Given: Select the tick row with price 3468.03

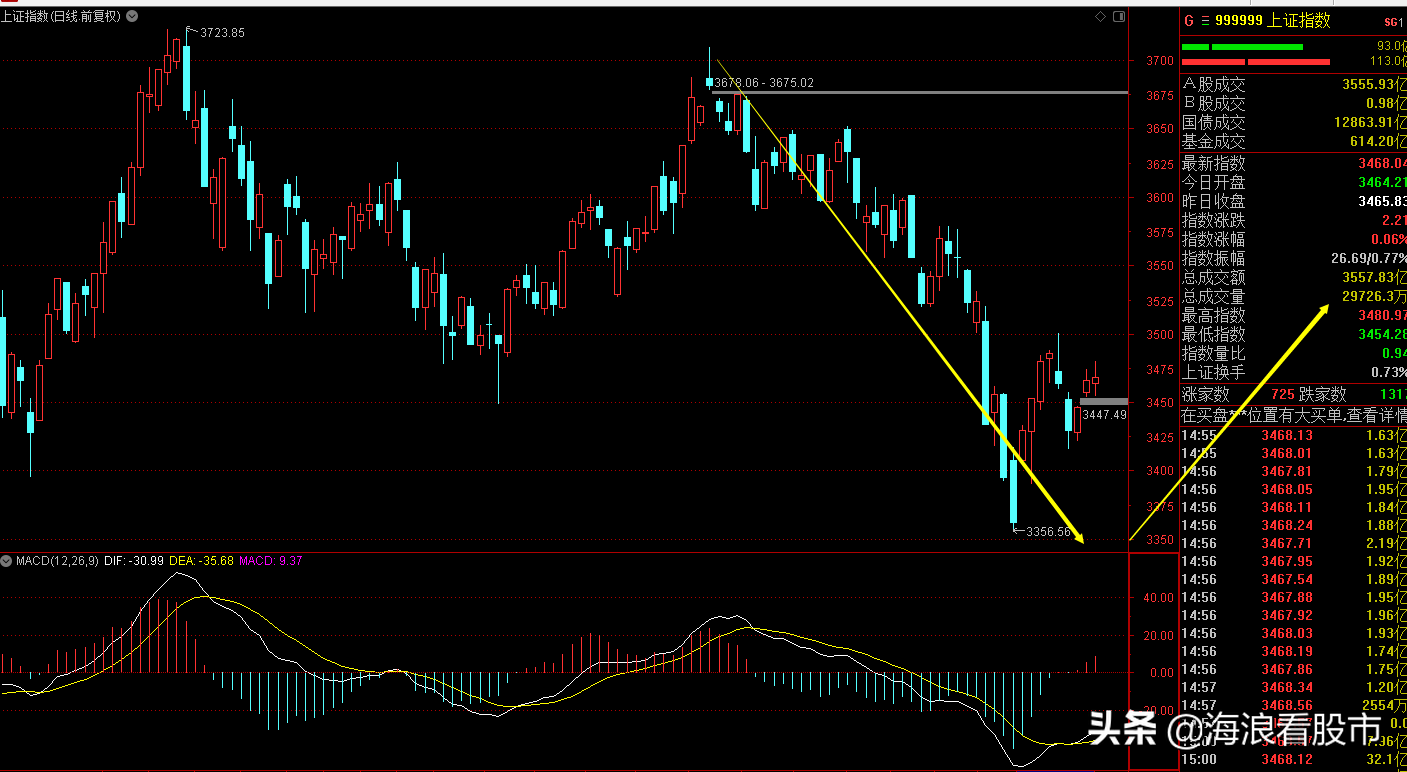Looking at the screenshot, I should pyautogui.click(x=1294, y=633).
